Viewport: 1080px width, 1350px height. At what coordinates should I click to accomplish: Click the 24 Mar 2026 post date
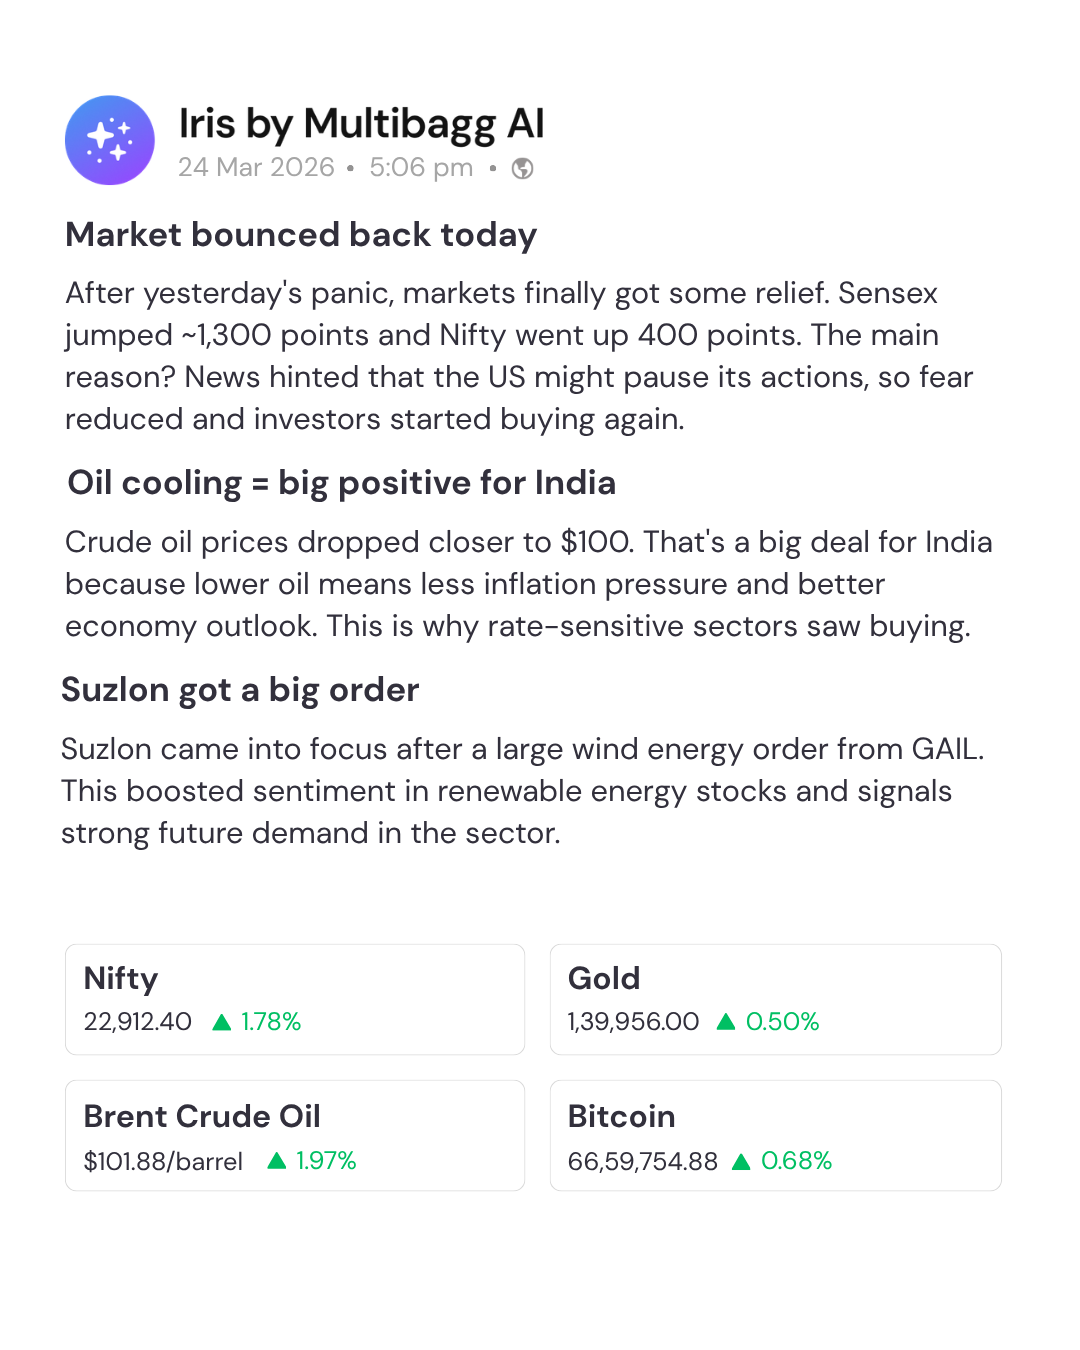(x=256, y=167)
